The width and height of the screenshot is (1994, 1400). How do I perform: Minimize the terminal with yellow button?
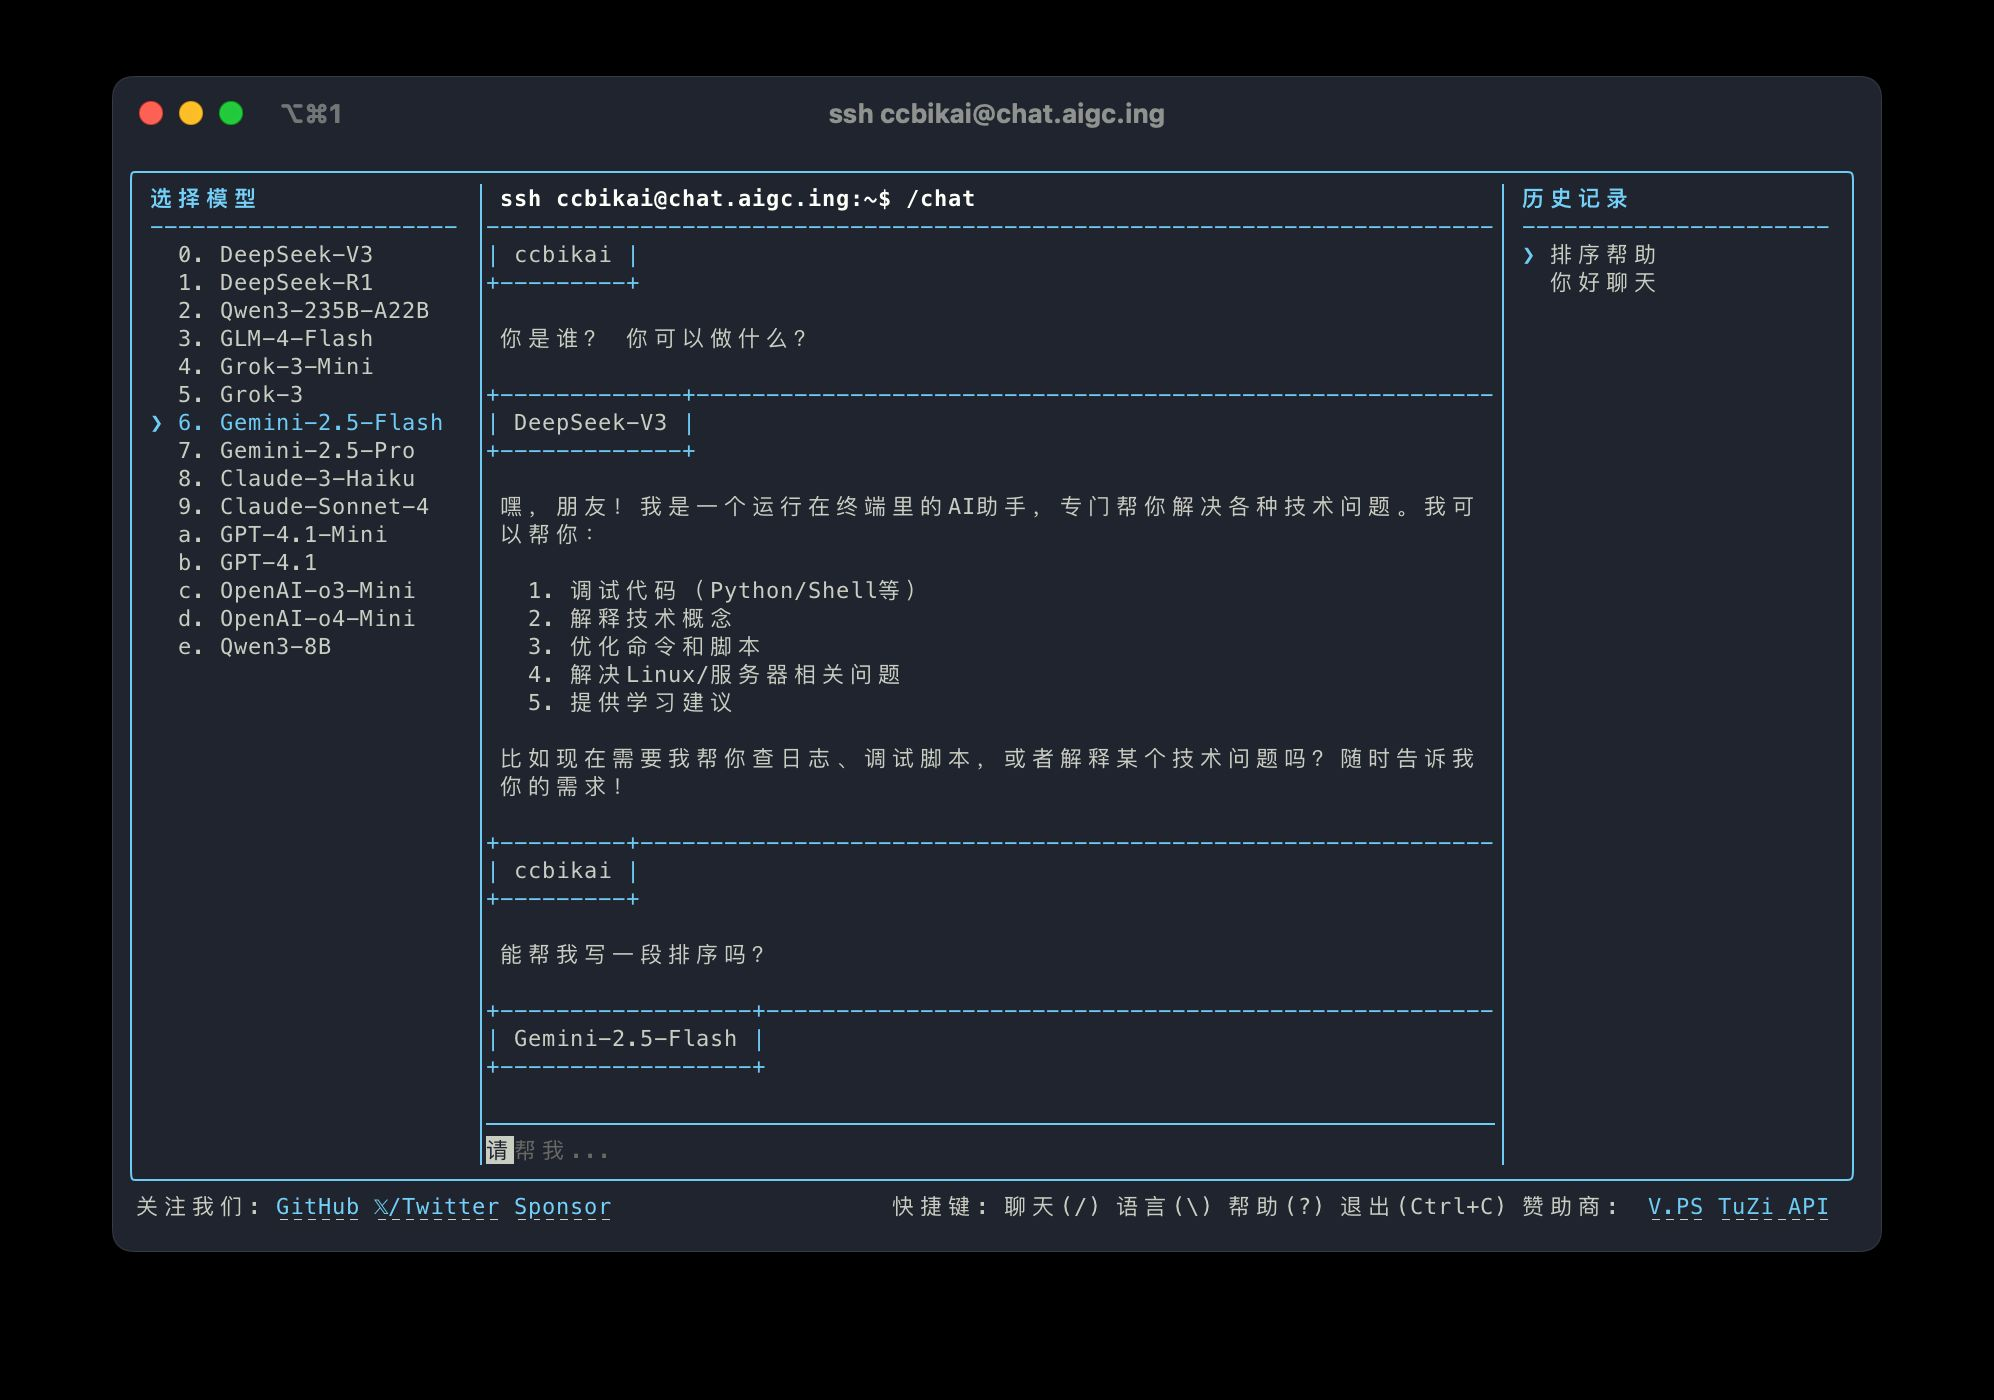point(191,113)
